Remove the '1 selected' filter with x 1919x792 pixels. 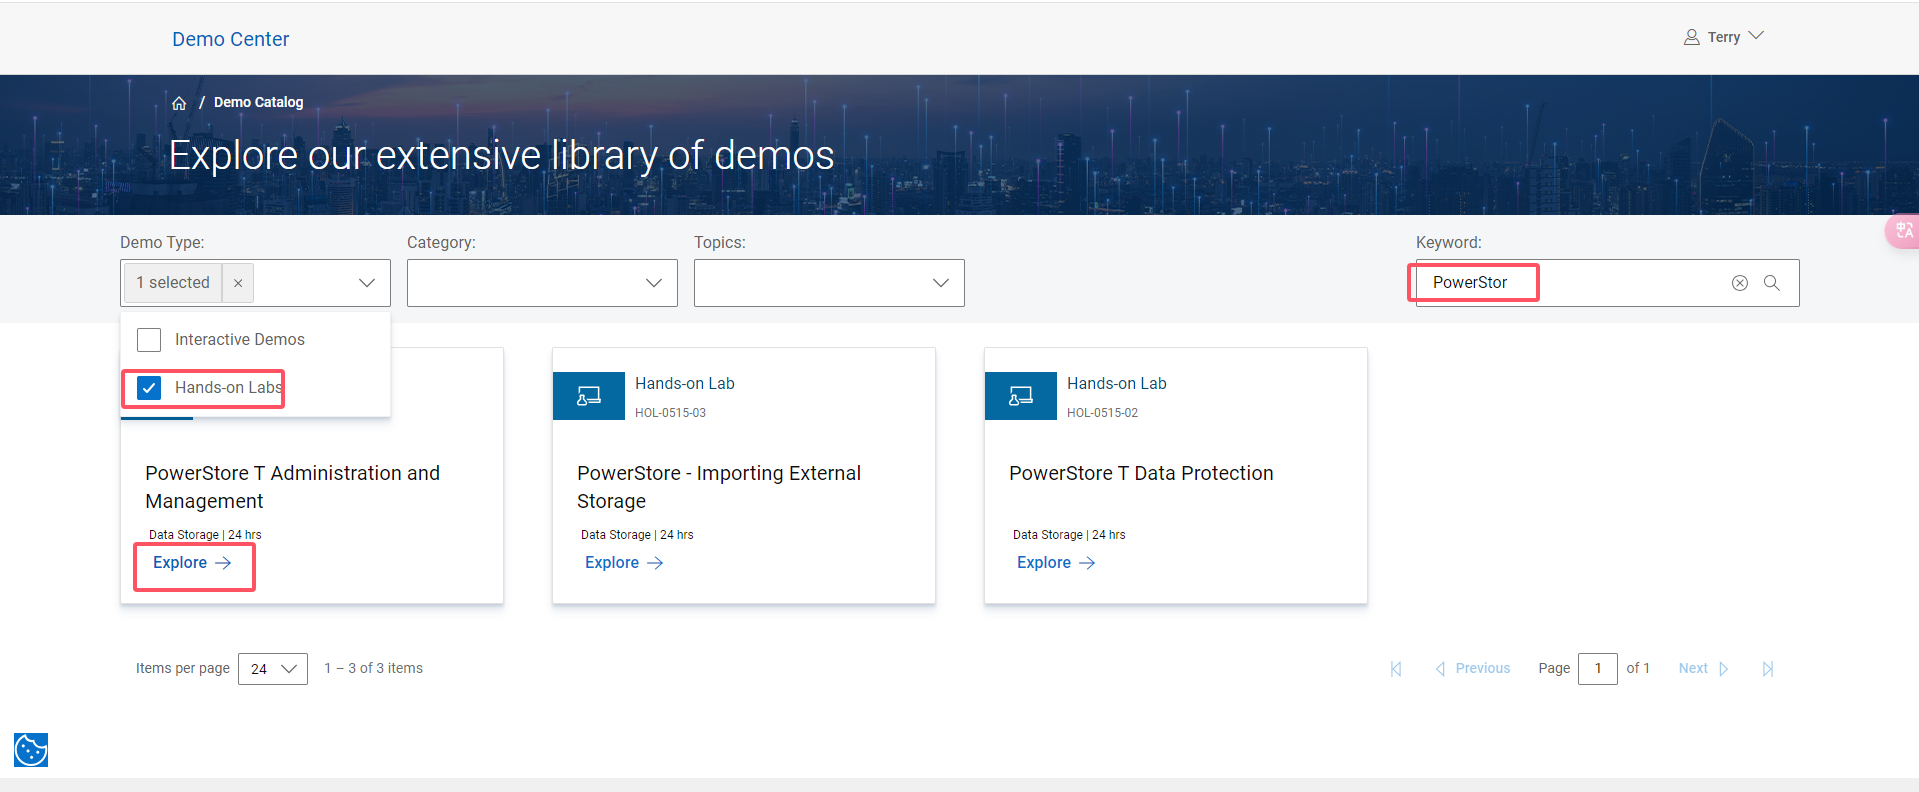pos(238,283)
